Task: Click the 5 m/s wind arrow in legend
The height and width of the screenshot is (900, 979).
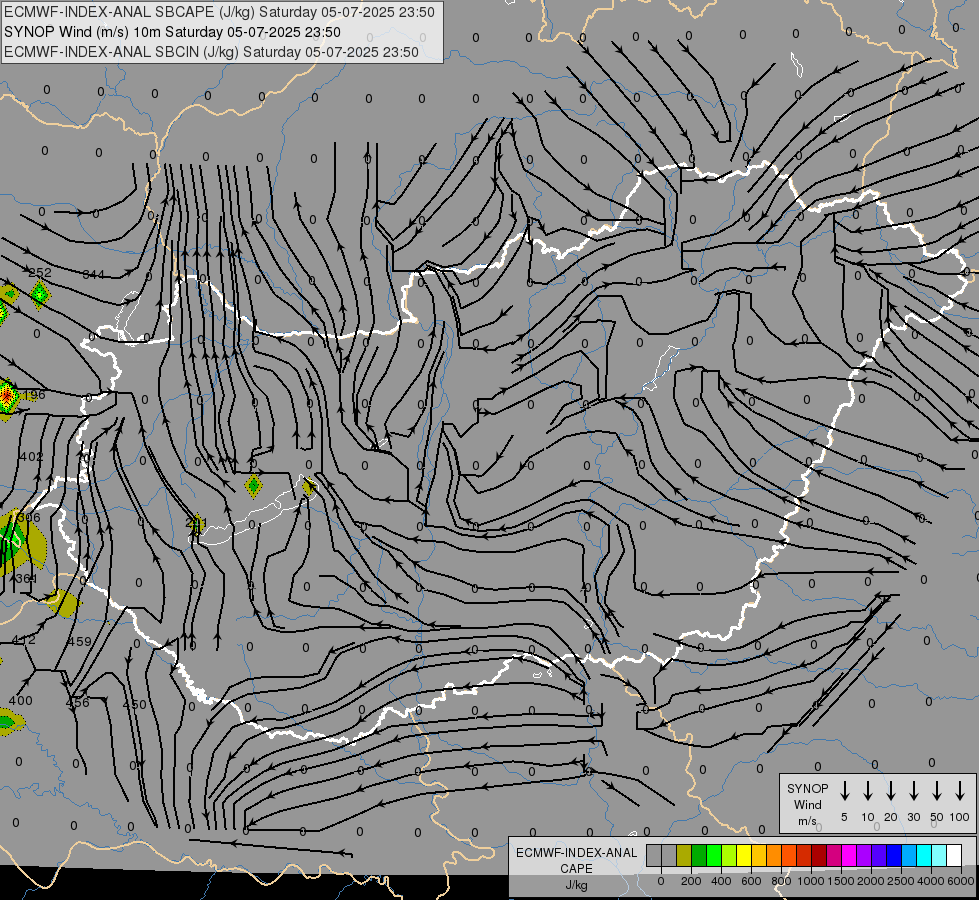Action: pyautogui.click(x=844, y=791)
